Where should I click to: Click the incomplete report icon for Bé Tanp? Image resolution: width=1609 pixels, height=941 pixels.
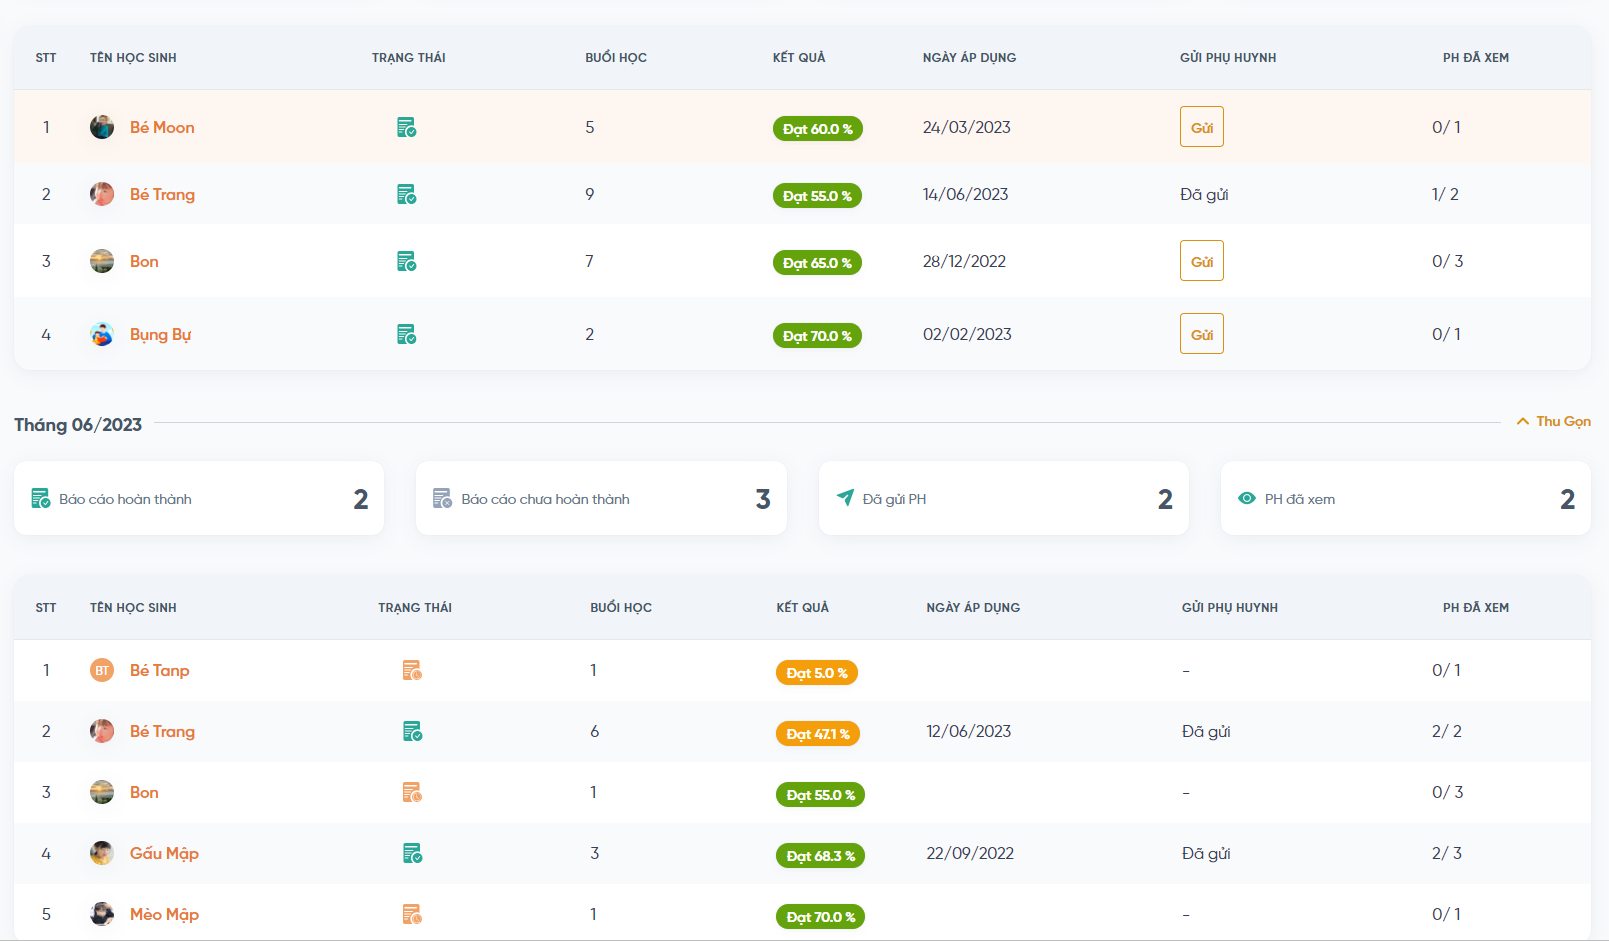(412, 671)
